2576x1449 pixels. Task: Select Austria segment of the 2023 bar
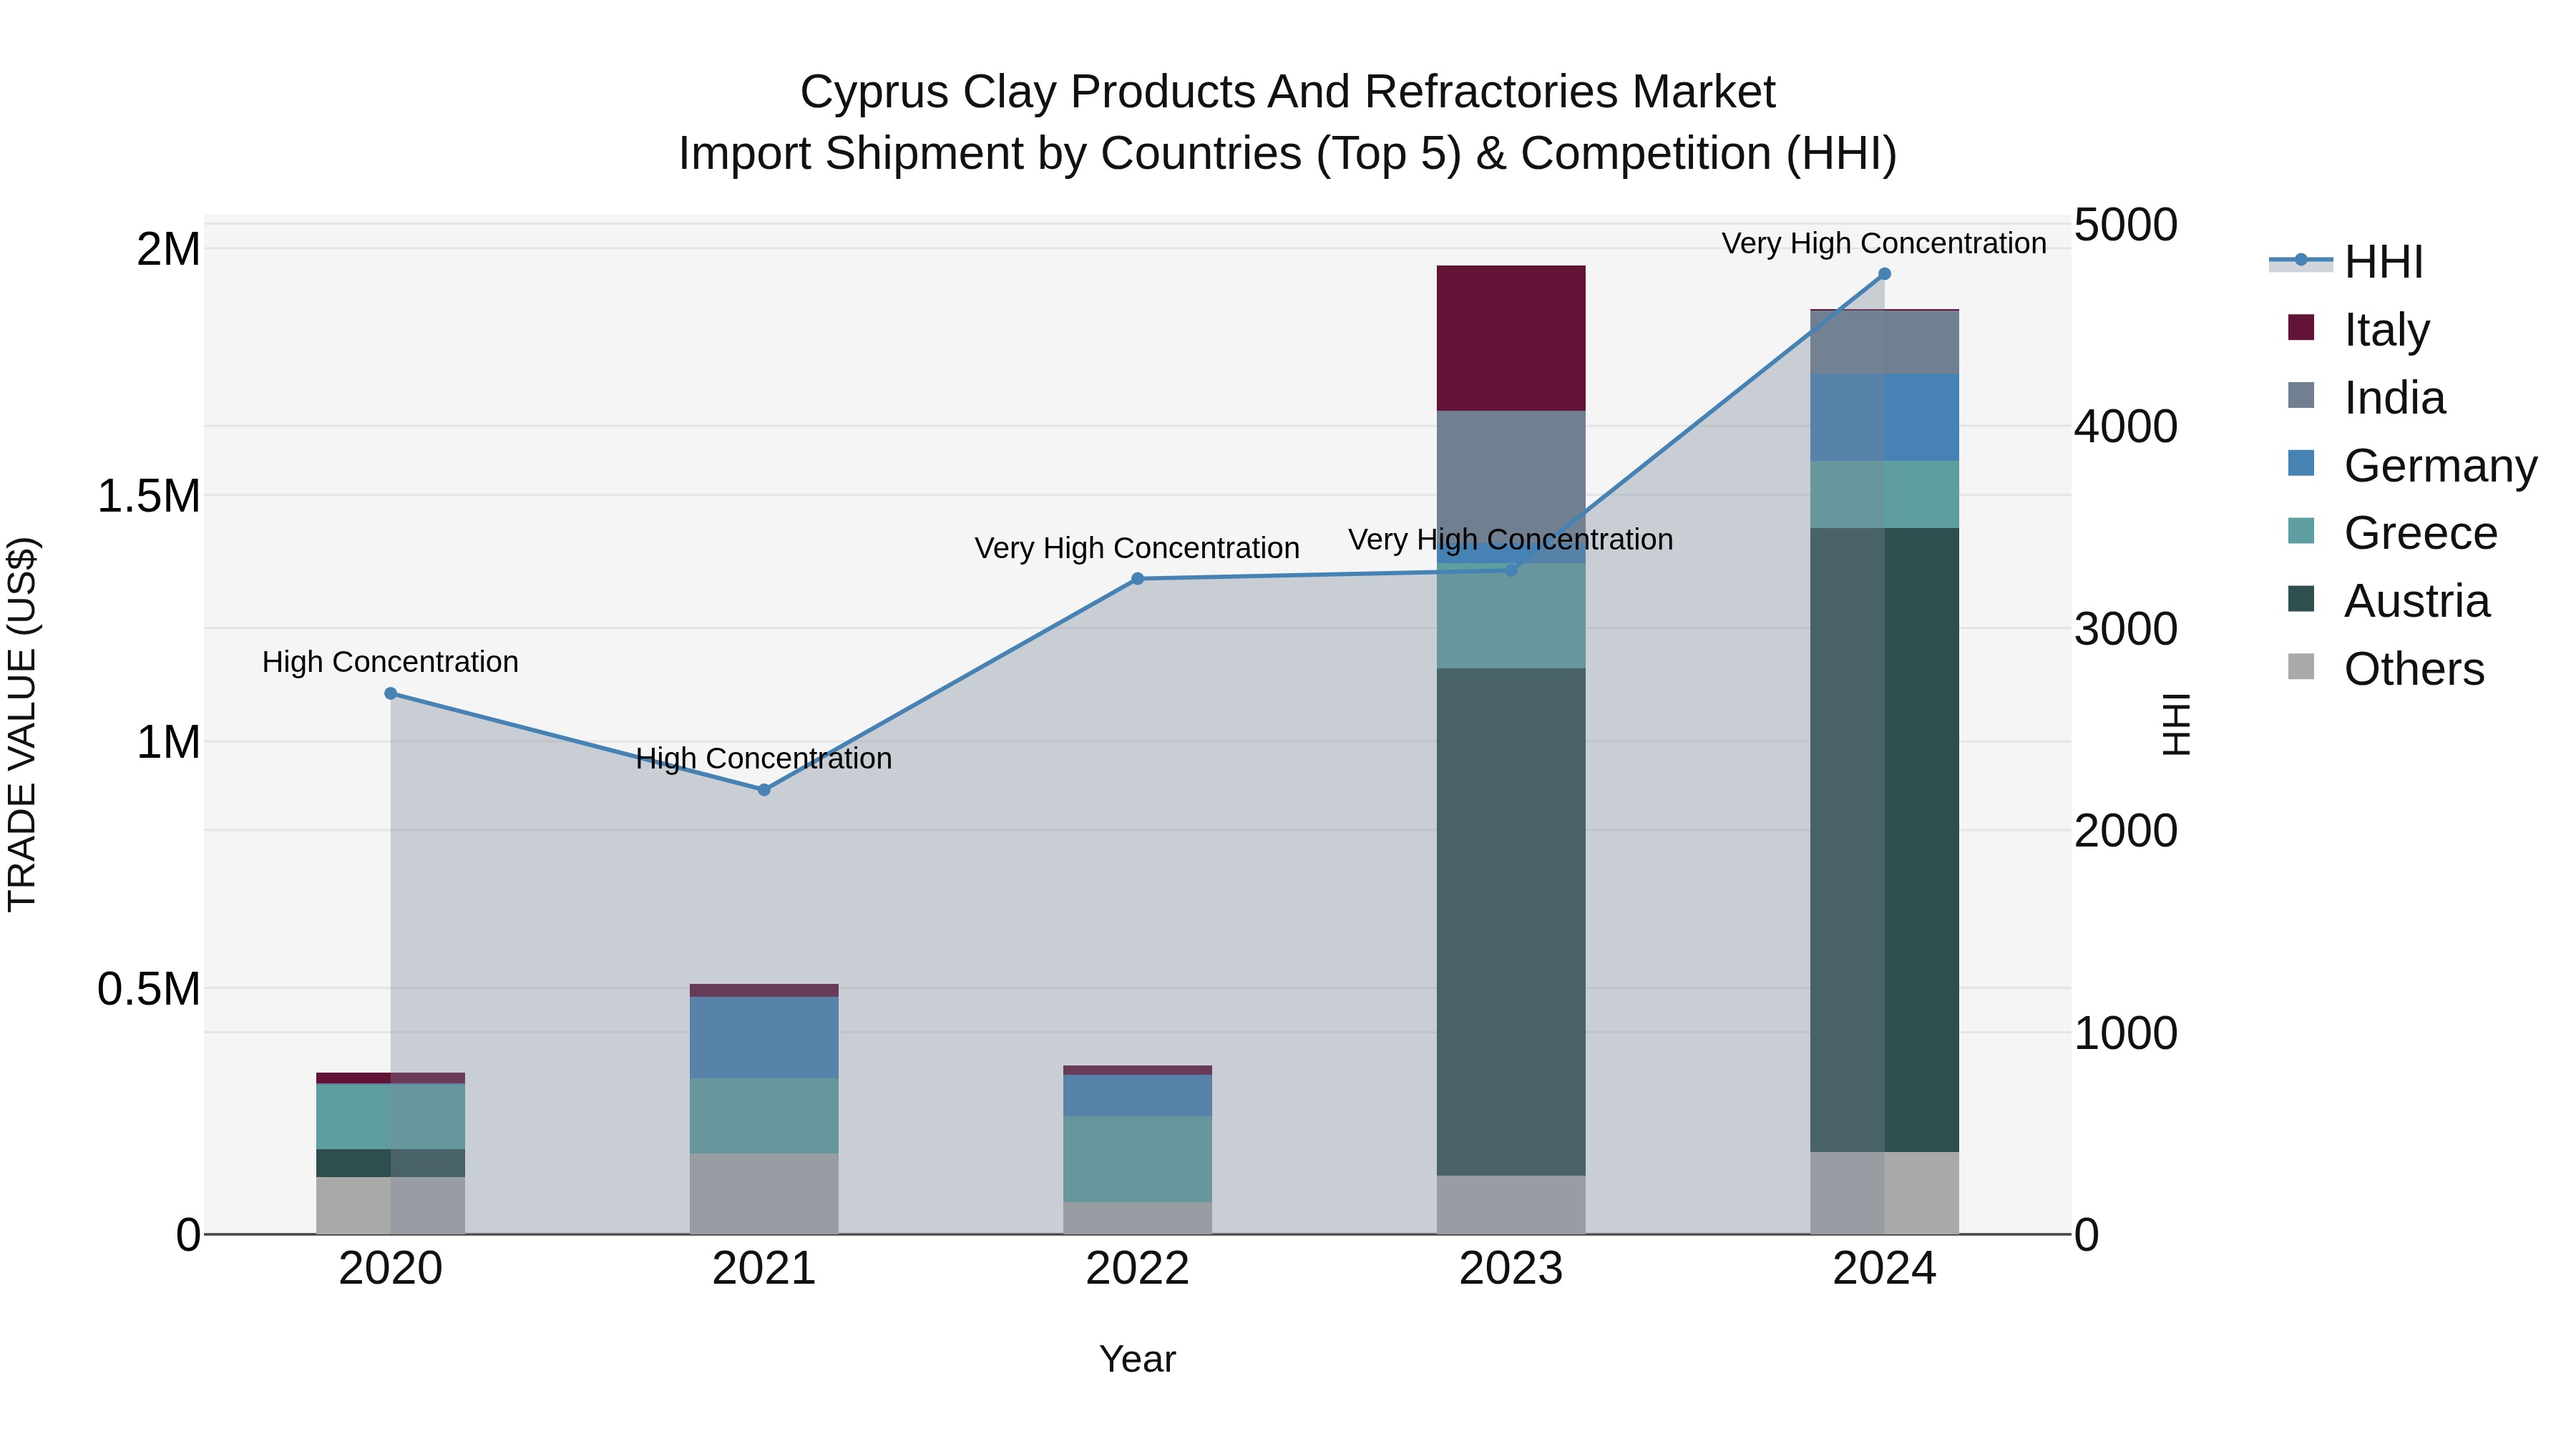click(x=1511, y=922)
